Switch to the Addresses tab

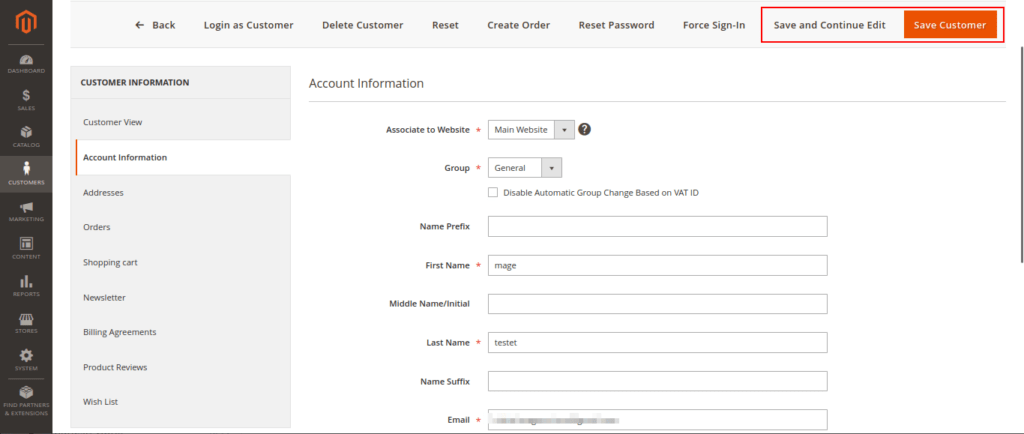[x=103, y=192]
